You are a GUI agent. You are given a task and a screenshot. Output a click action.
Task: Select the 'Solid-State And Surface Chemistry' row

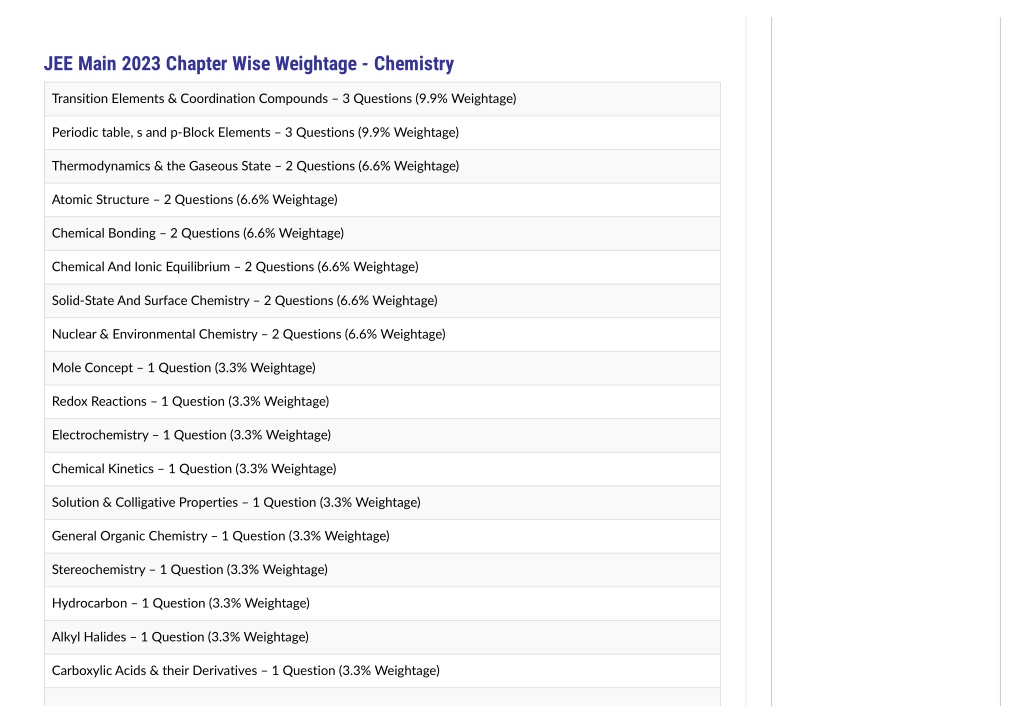pos(382,300)
